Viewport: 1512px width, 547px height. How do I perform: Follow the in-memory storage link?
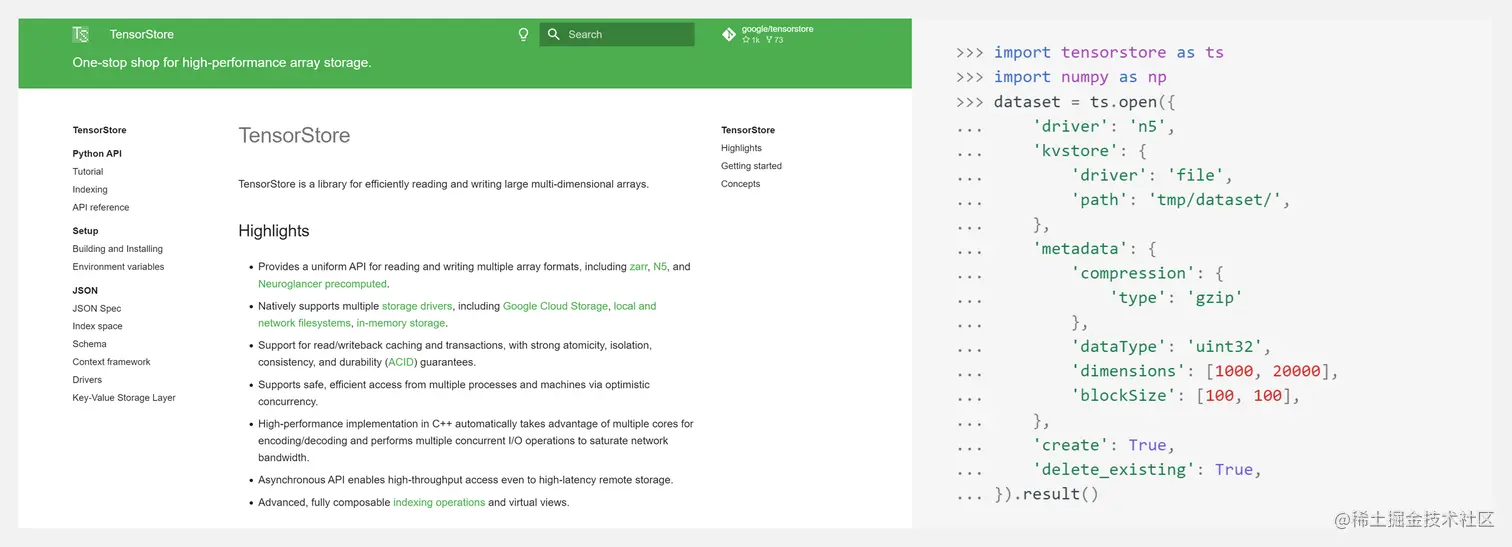(401, 323)
